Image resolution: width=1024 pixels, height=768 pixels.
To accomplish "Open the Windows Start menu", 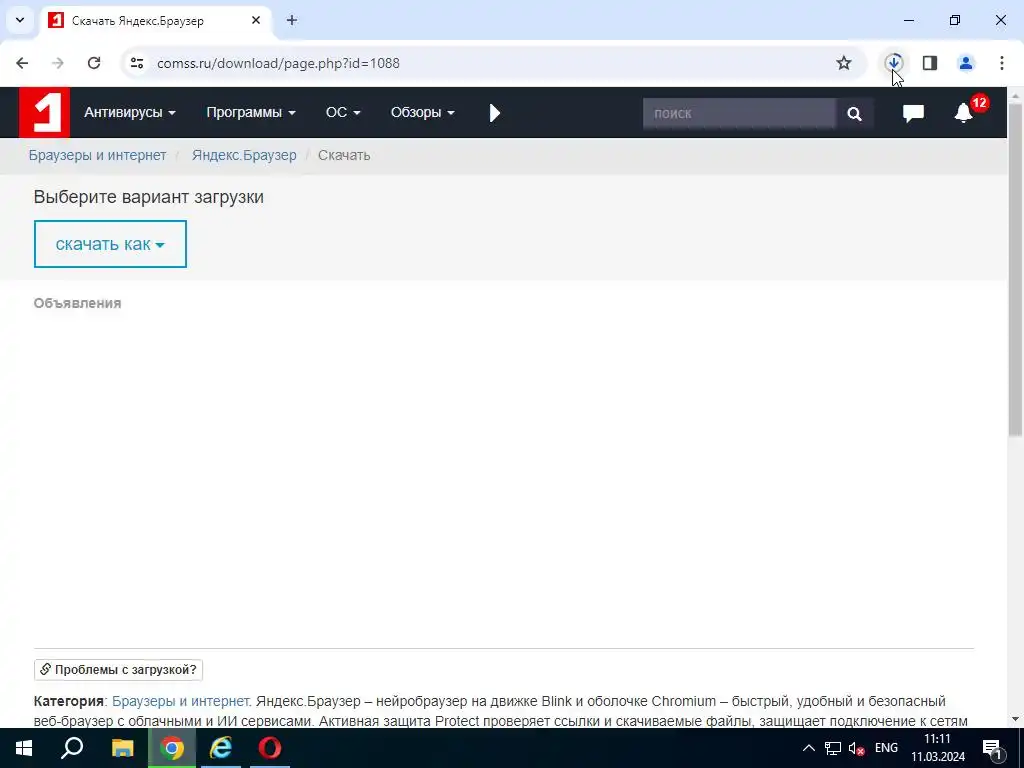I will 24,748.
